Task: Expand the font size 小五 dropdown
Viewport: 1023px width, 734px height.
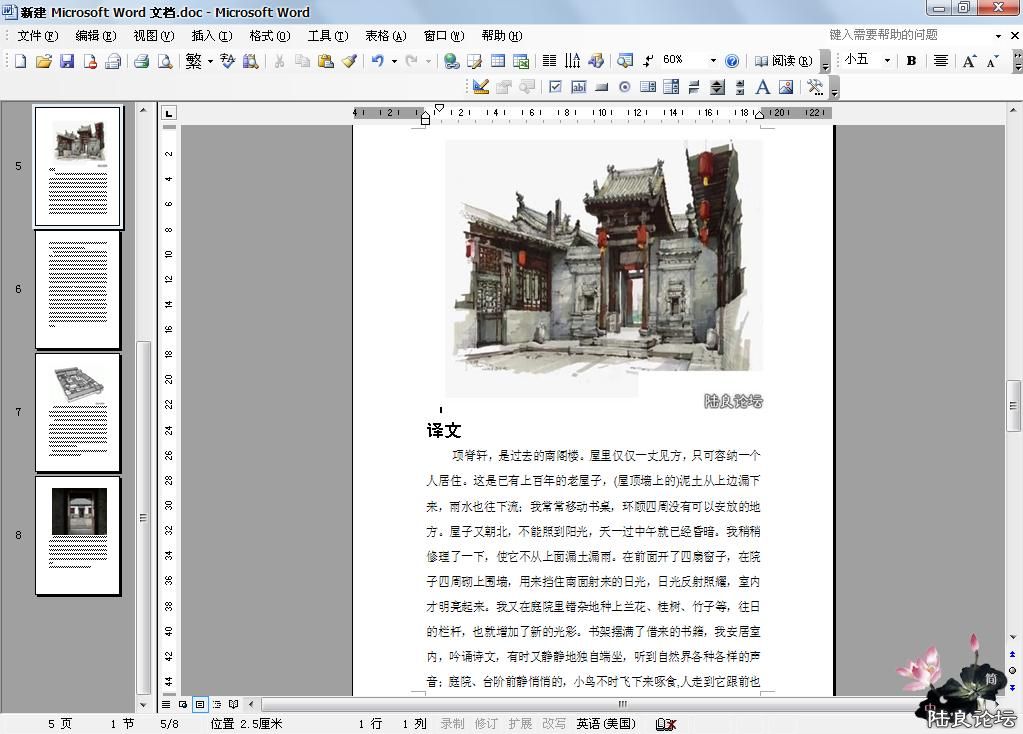Action: pos(886,61)
